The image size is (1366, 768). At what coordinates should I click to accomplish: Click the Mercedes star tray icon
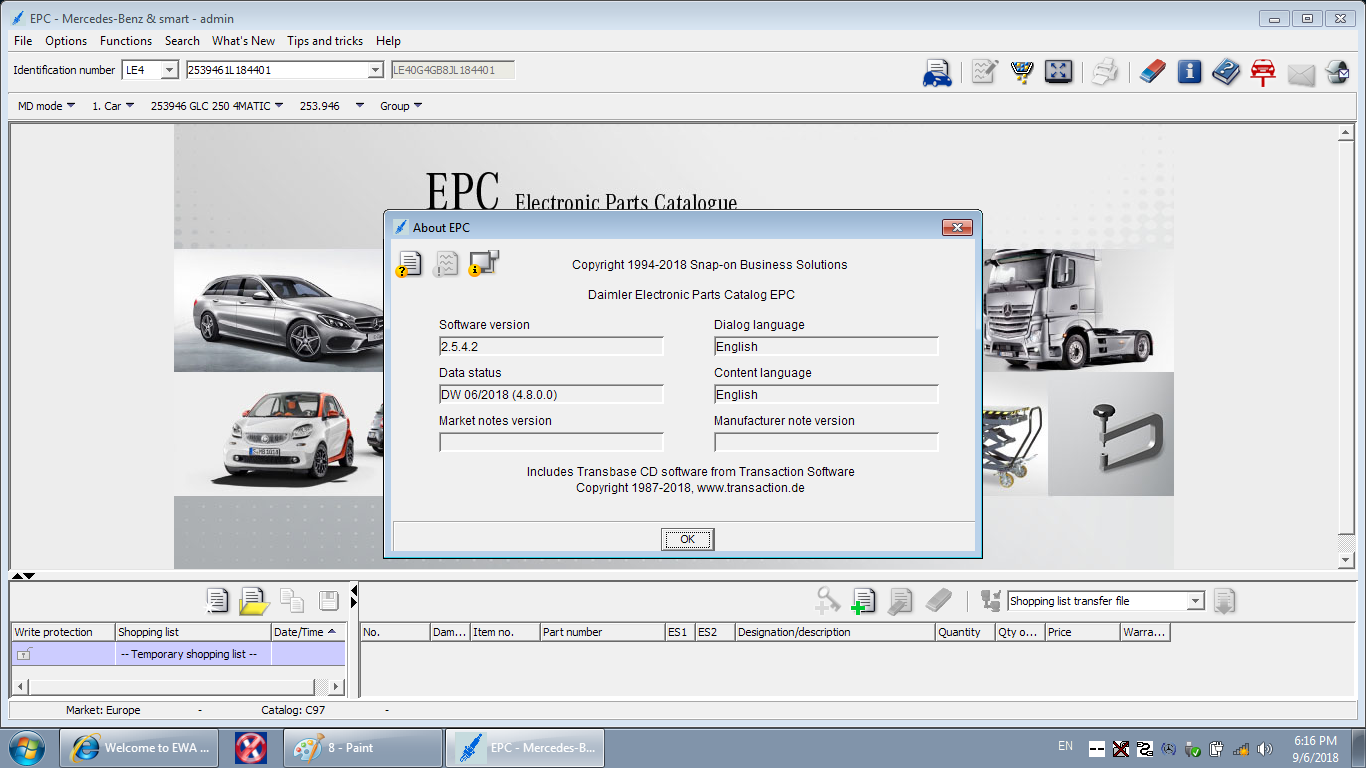[1168, 748]
